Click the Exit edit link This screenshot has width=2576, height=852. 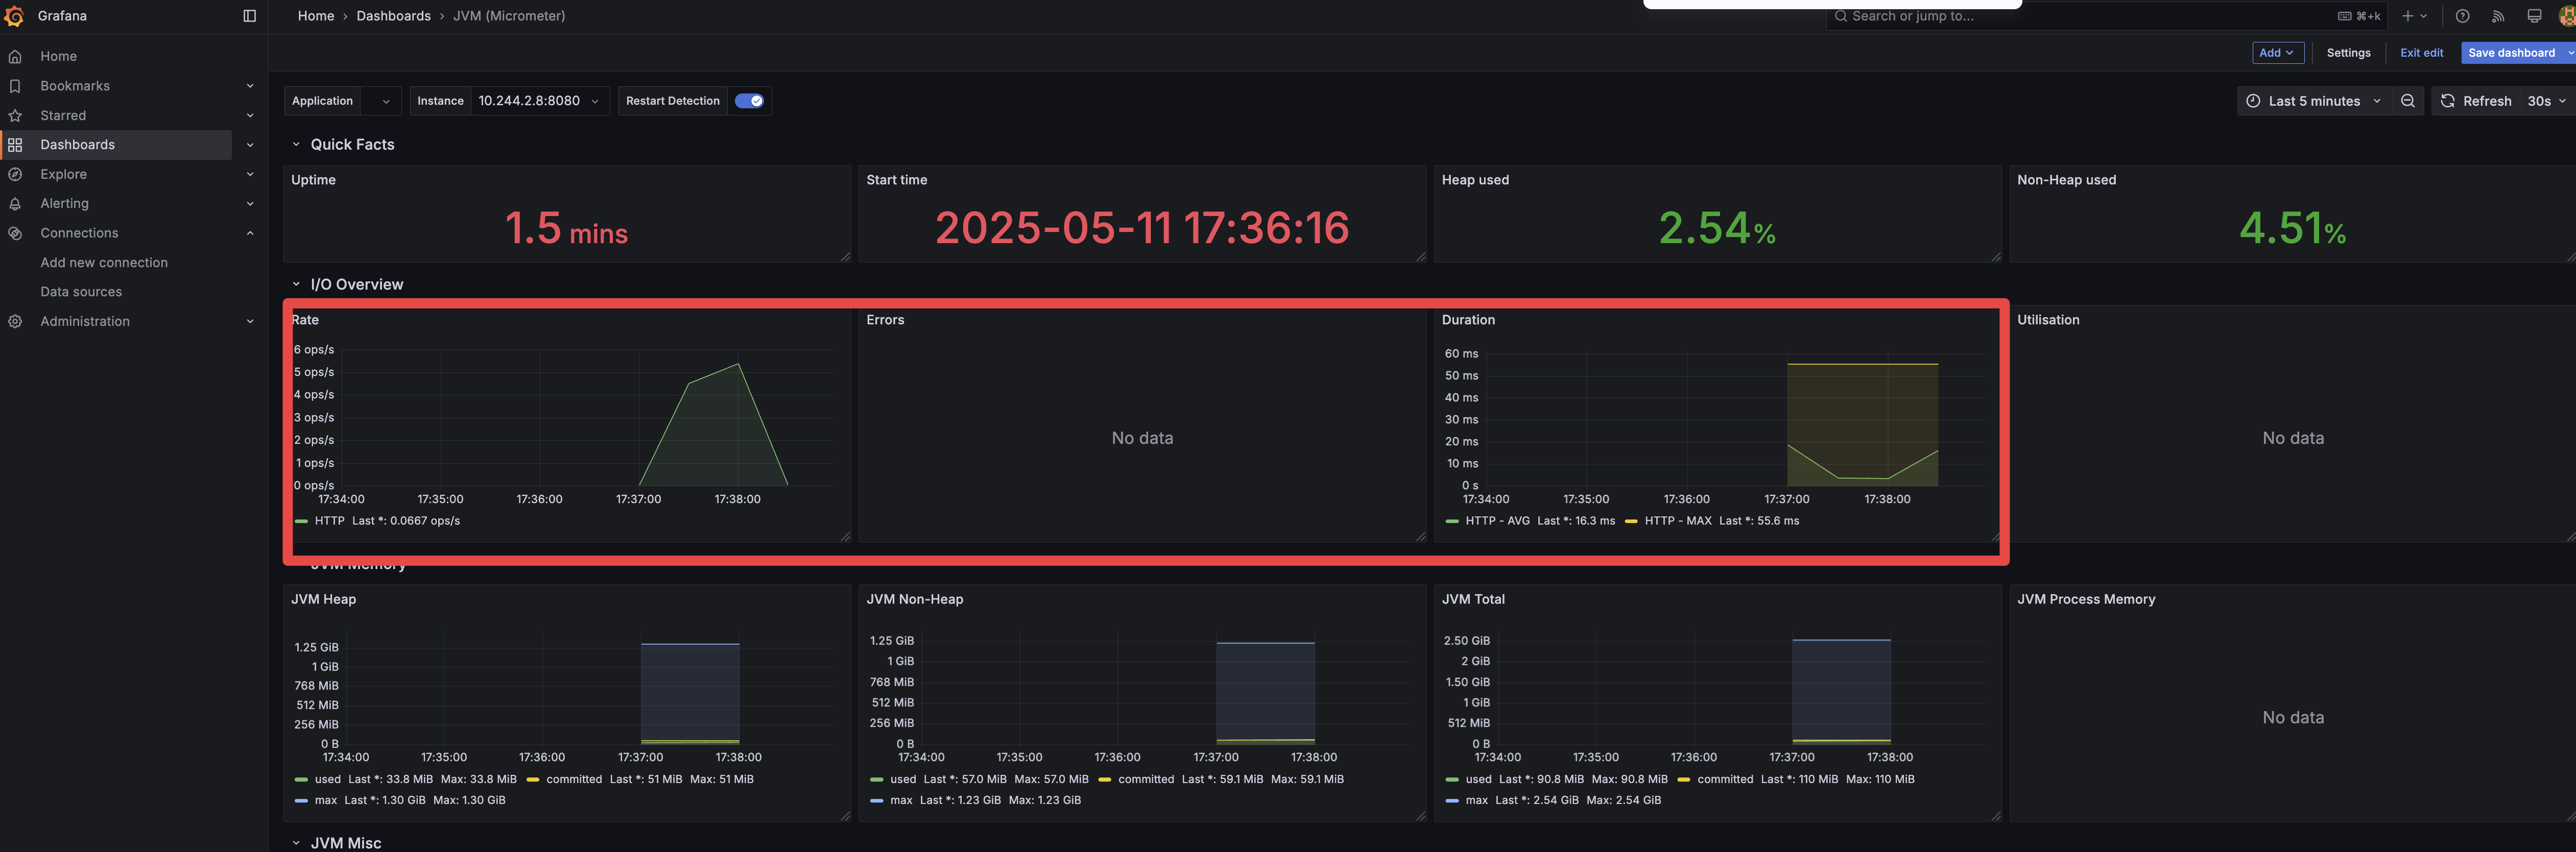coord(2421,53)
